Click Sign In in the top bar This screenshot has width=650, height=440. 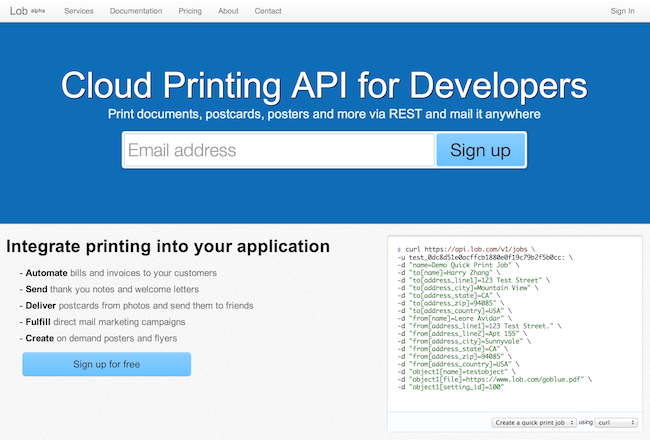[622, 11]
